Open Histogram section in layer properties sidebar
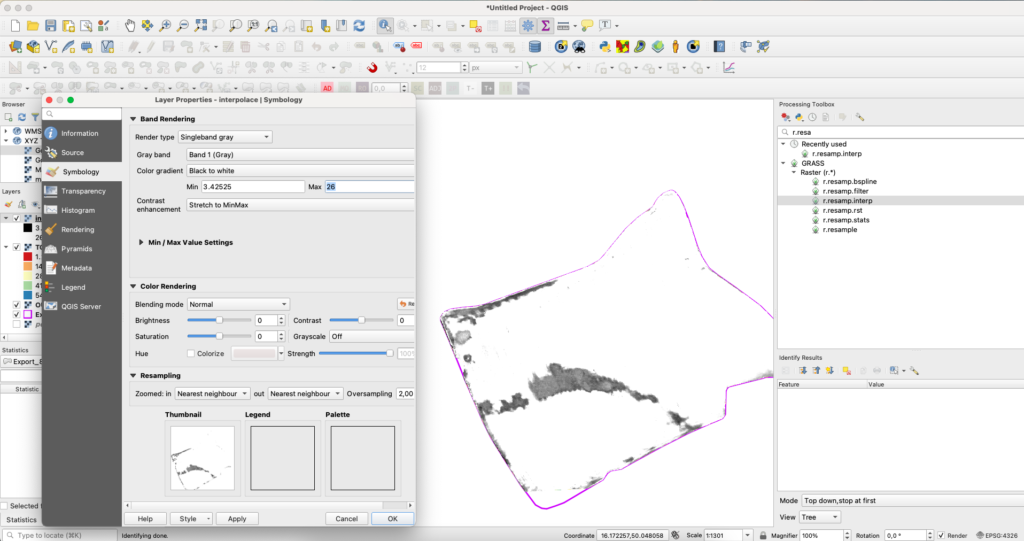The width and height of the screenshot is (1024, 541). coord(78,210)
